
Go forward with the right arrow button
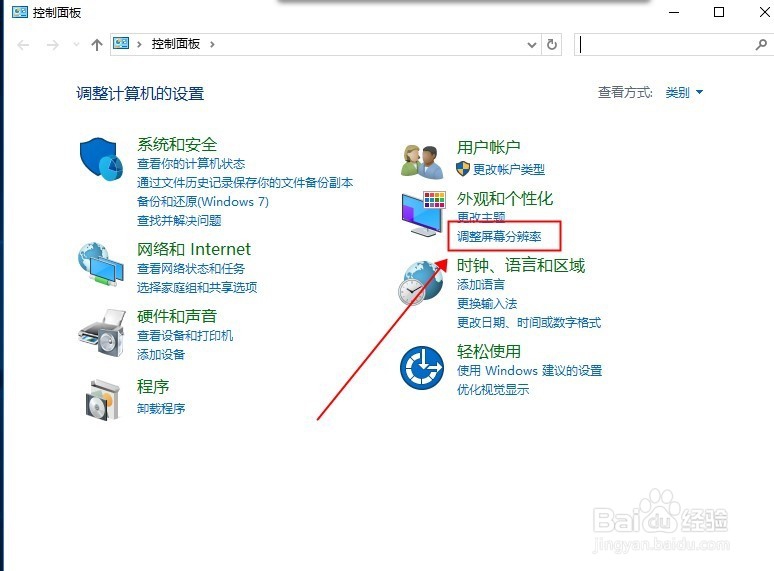pyautogui.click(x=52, y=45)
